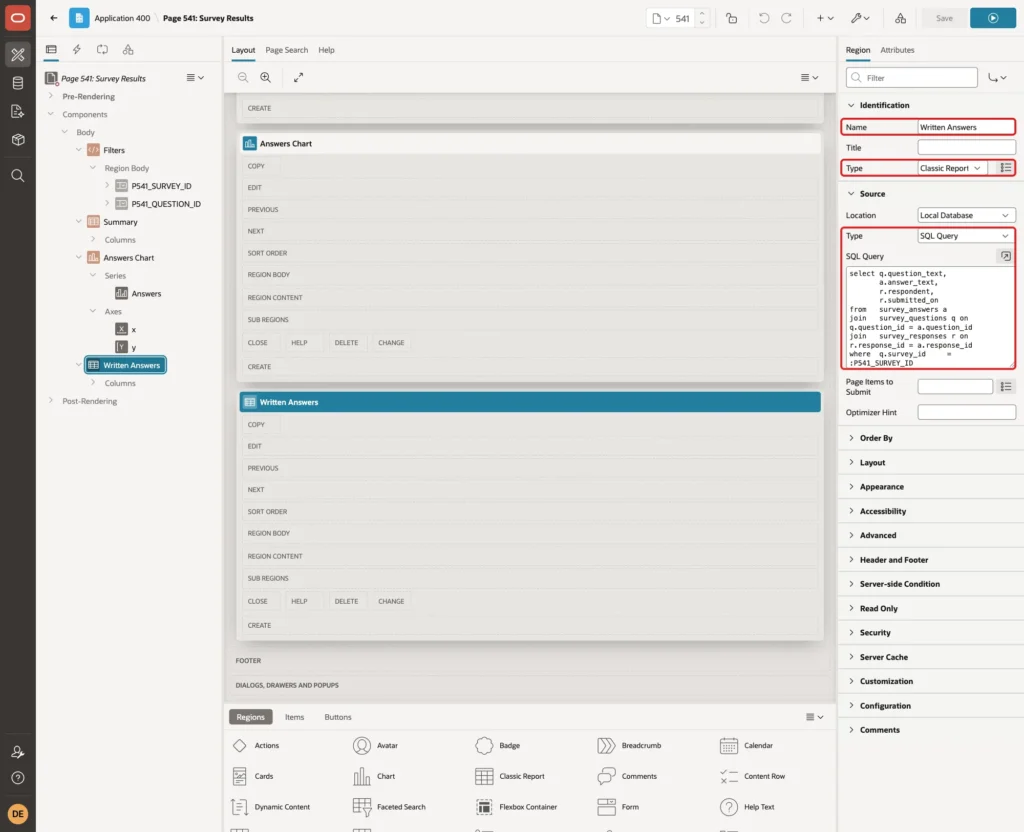The width and height of the screenshot is (1024, 832).
Task: Open SQL Workshop icon in left sidebar
Action: (x=18, y=83)
